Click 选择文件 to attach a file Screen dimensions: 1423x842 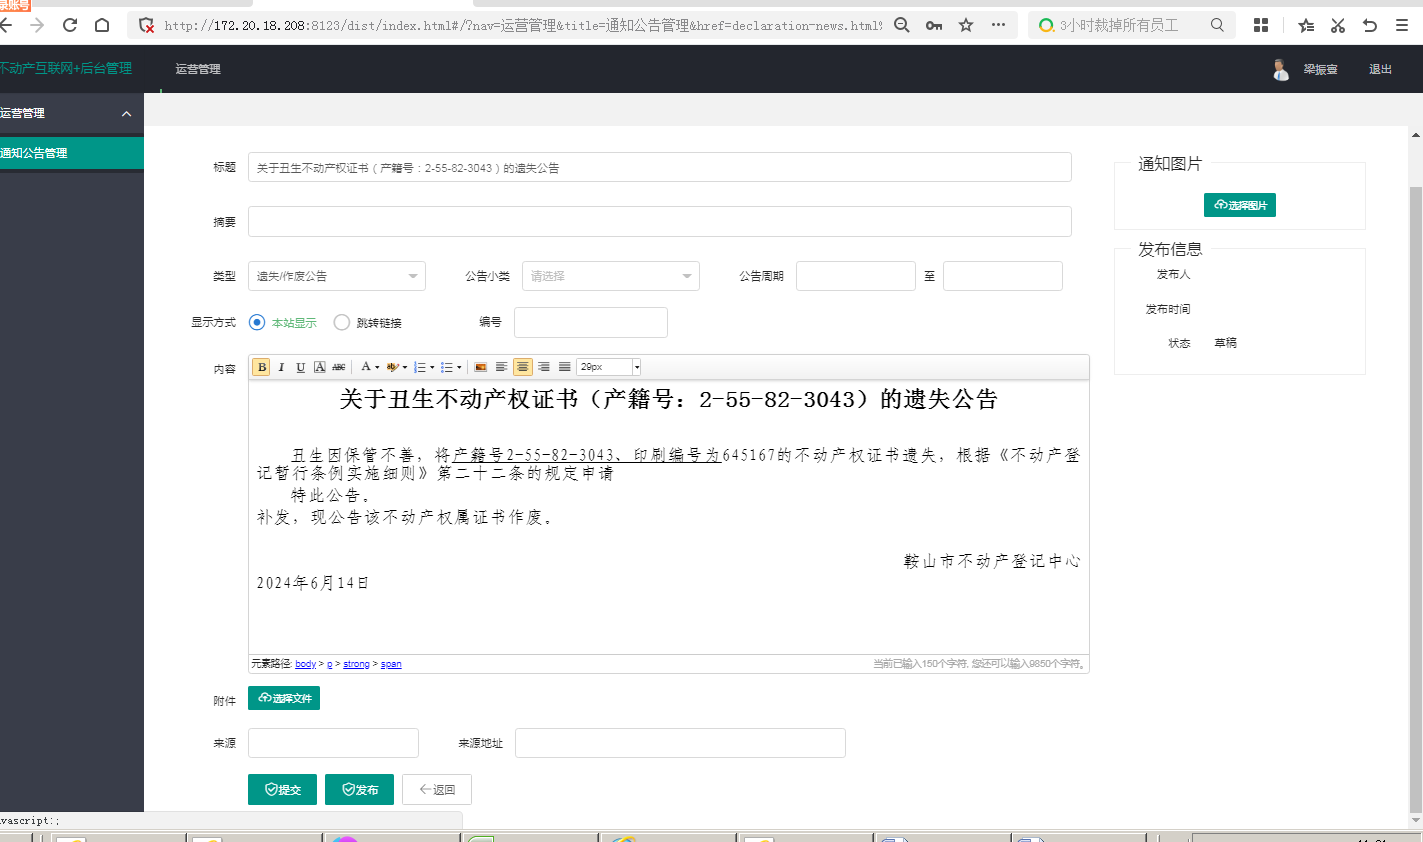pos(284,698)
